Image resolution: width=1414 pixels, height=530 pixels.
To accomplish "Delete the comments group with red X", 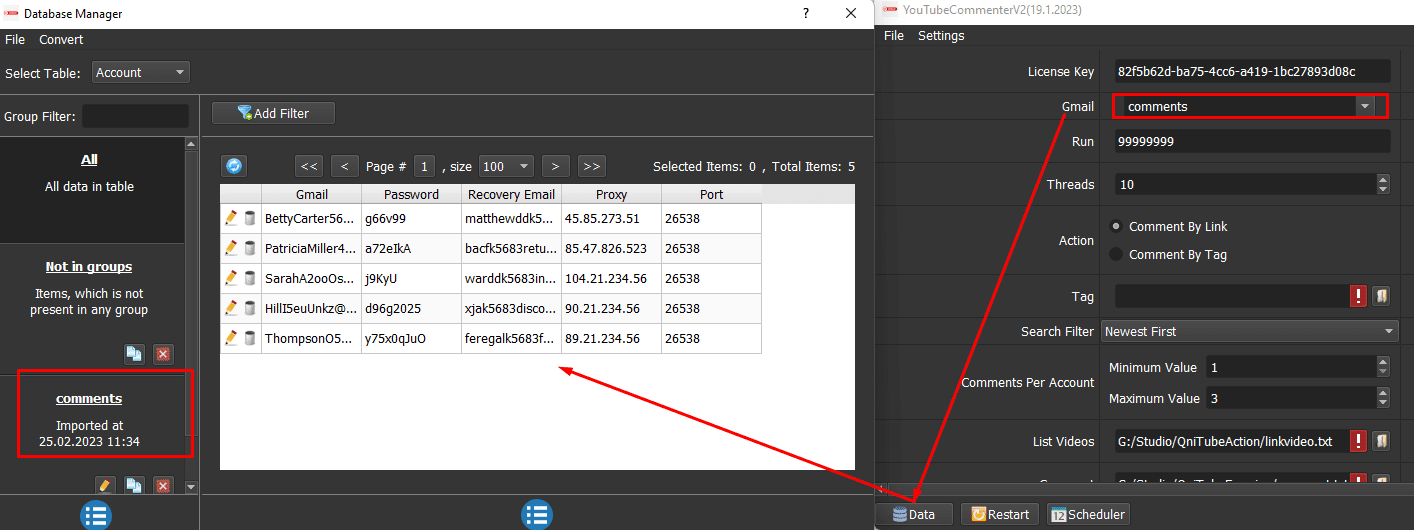I will pos(163,485).
